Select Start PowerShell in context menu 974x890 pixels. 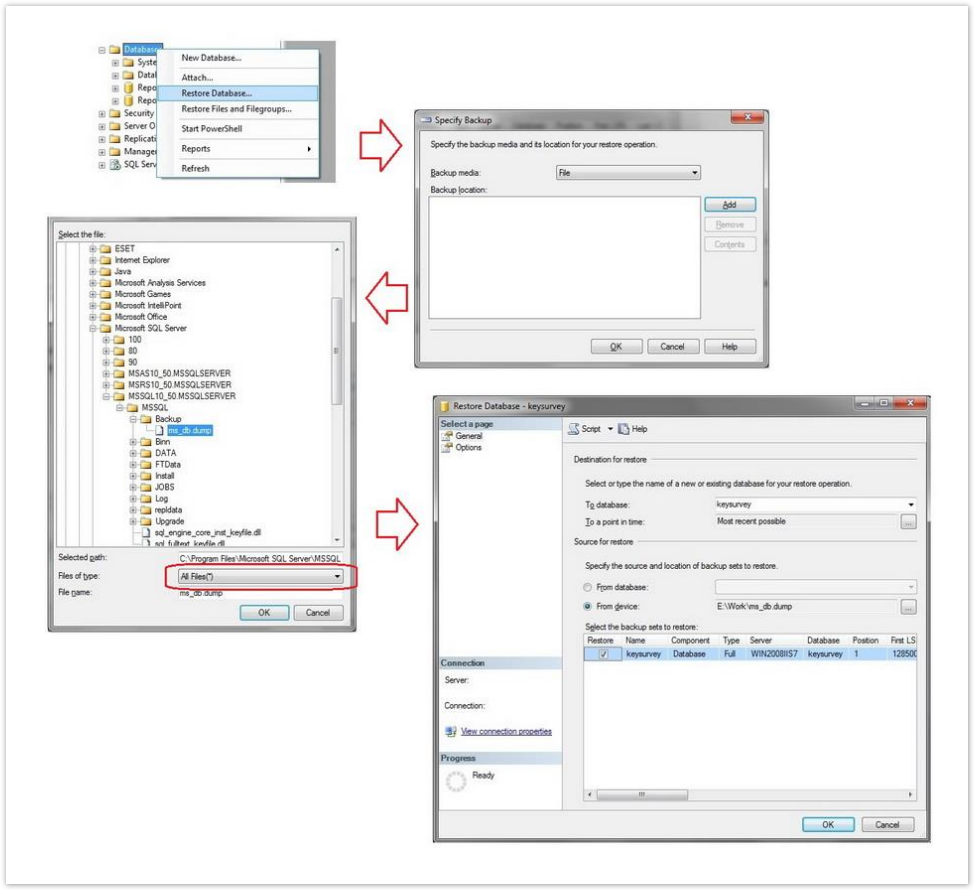tap(212, 129)
